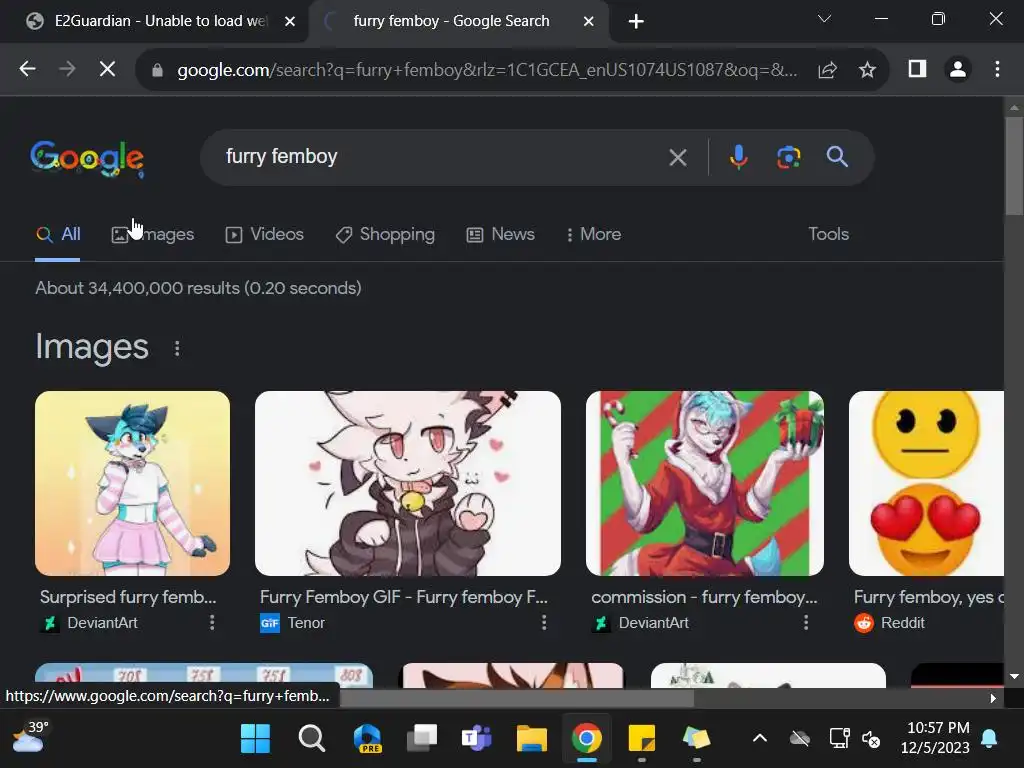Start voice search with the microphone
The height and width of the screenshot is (768, 1024).
pyautogui.click(x=739, y=157)
